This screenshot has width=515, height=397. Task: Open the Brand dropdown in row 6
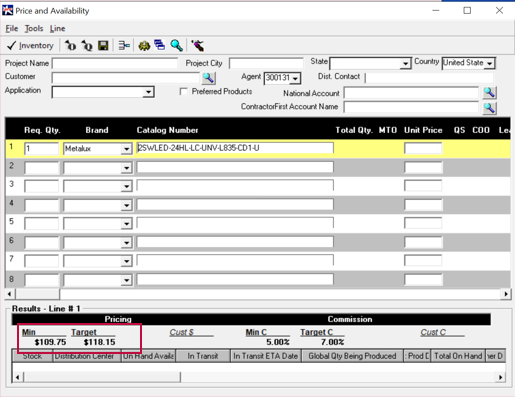tap(127, 242)
